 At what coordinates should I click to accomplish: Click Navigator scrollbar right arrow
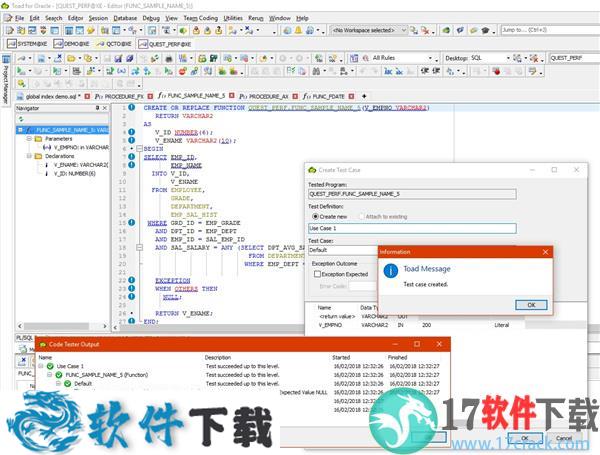click(105, 326)
